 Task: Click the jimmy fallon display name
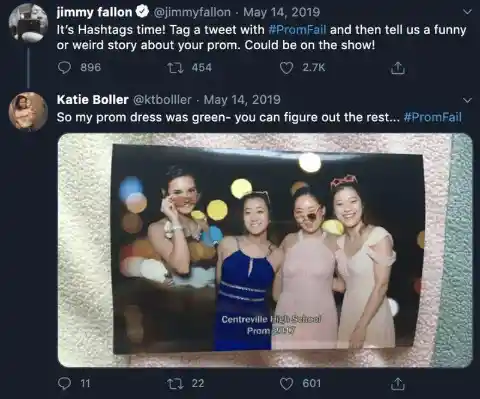point(95,12)
